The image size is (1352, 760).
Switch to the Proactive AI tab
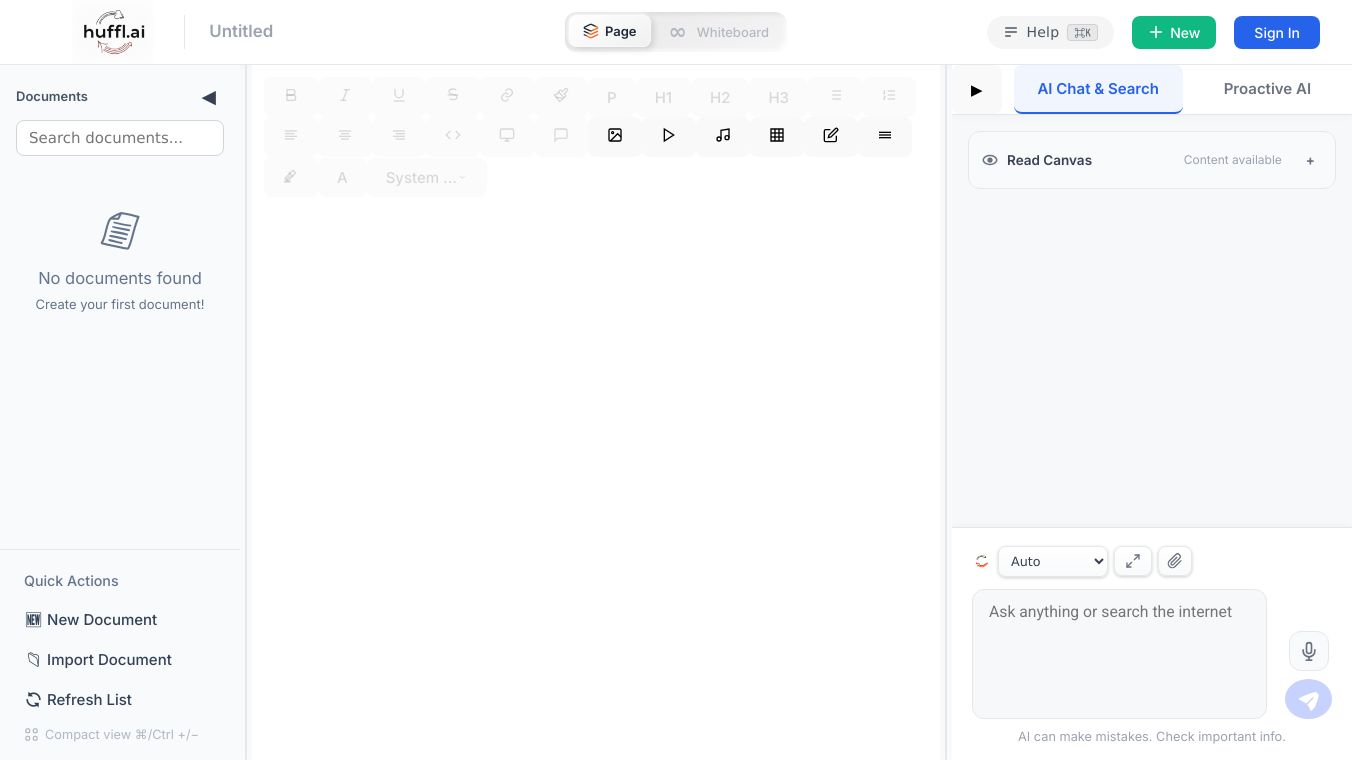pos(1267,89)
